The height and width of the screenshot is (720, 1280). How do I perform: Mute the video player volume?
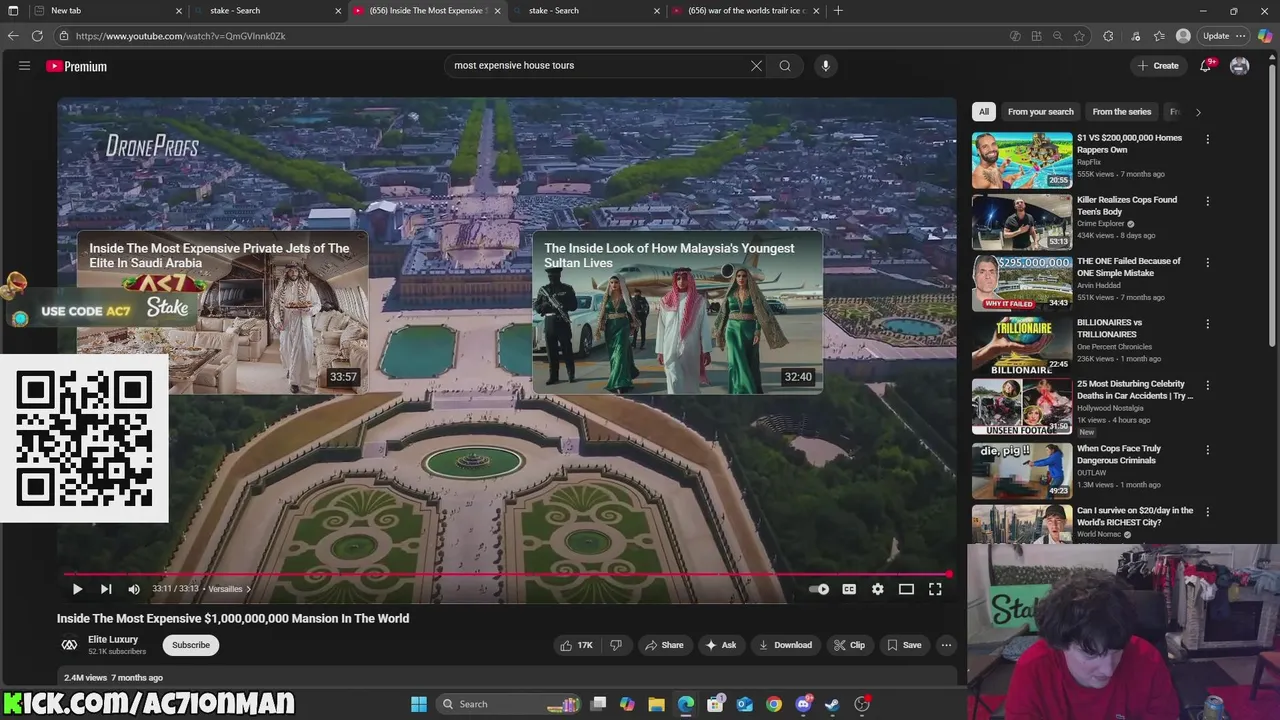pyautogui.click(x=134, y=589)
